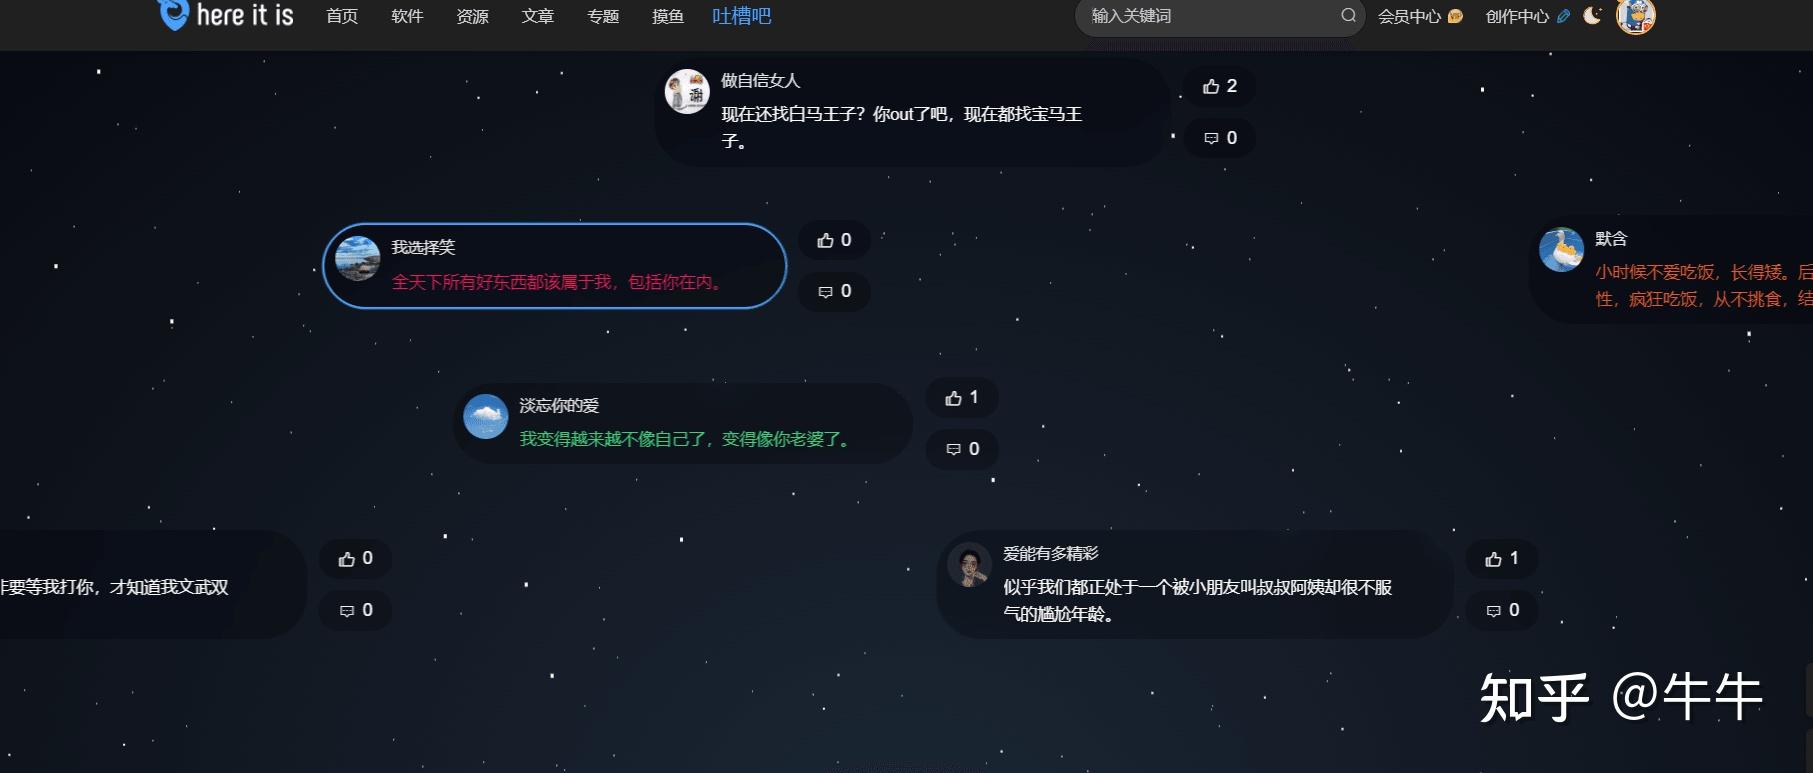Select the highlighted 我选择笑 comment bubble

click(555, 266)
